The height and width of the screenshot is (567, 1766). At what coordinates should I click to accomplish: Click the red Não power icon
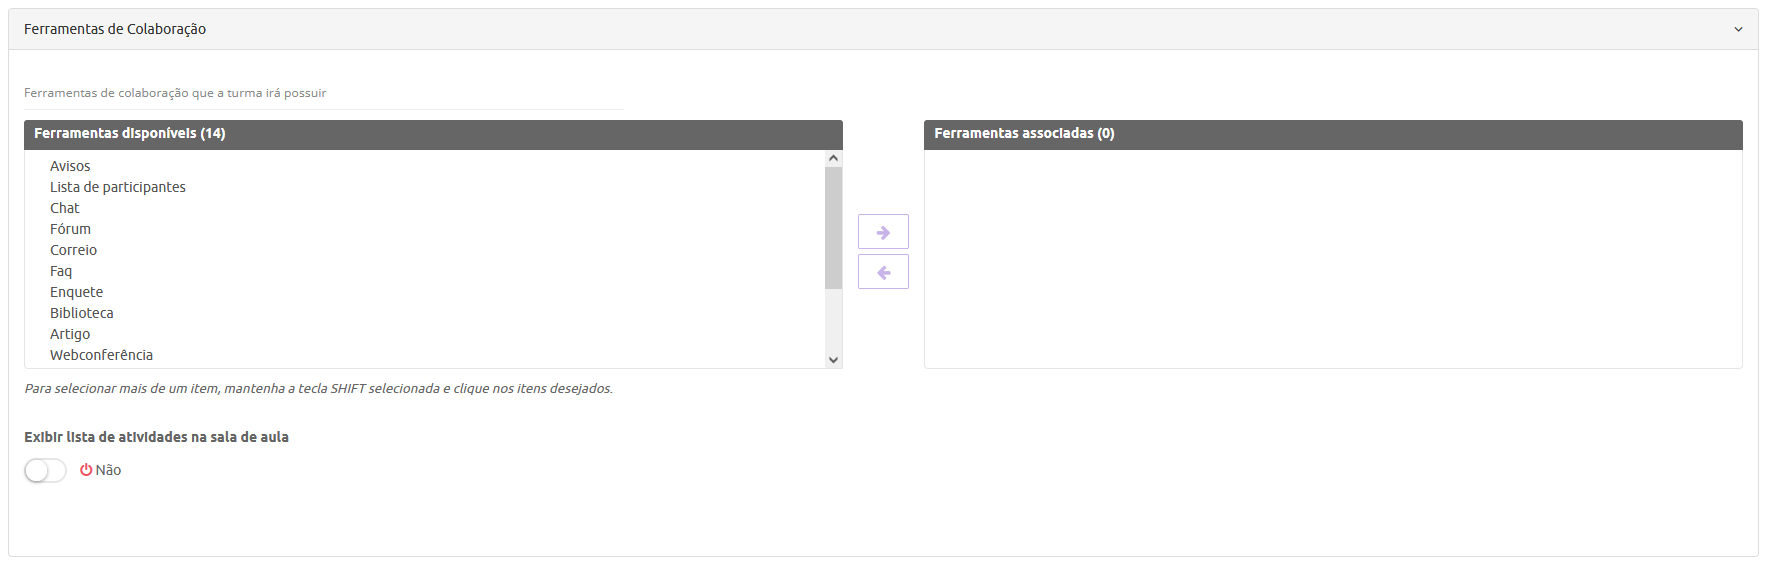[x=86, y=470]
